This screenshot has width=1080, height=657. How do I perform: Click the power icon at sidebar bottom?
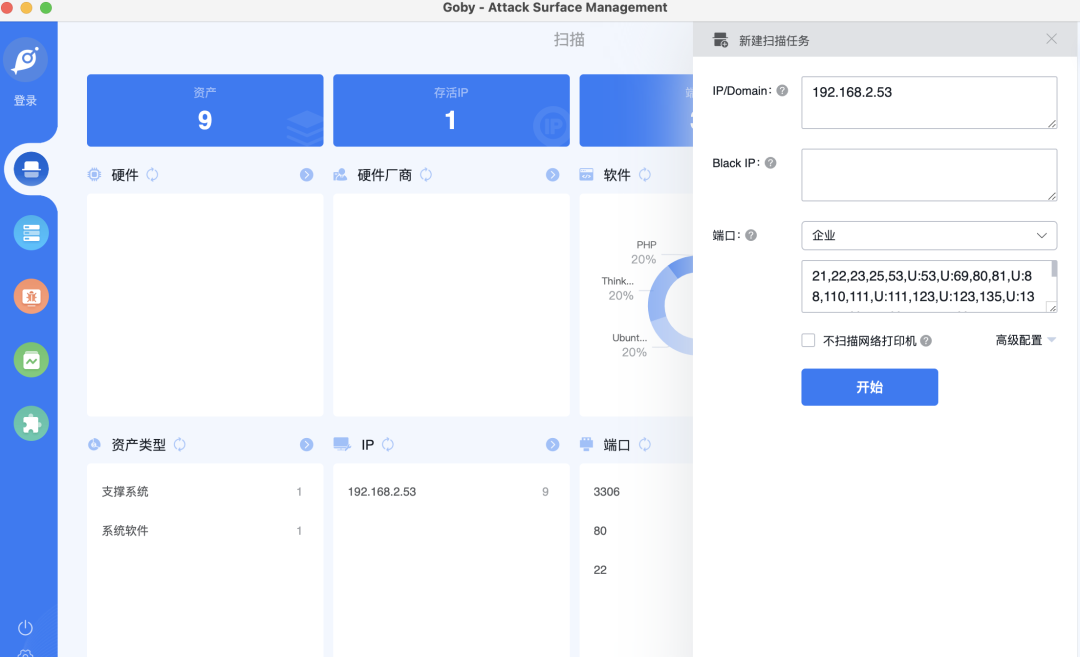click(x=25, y=627)
